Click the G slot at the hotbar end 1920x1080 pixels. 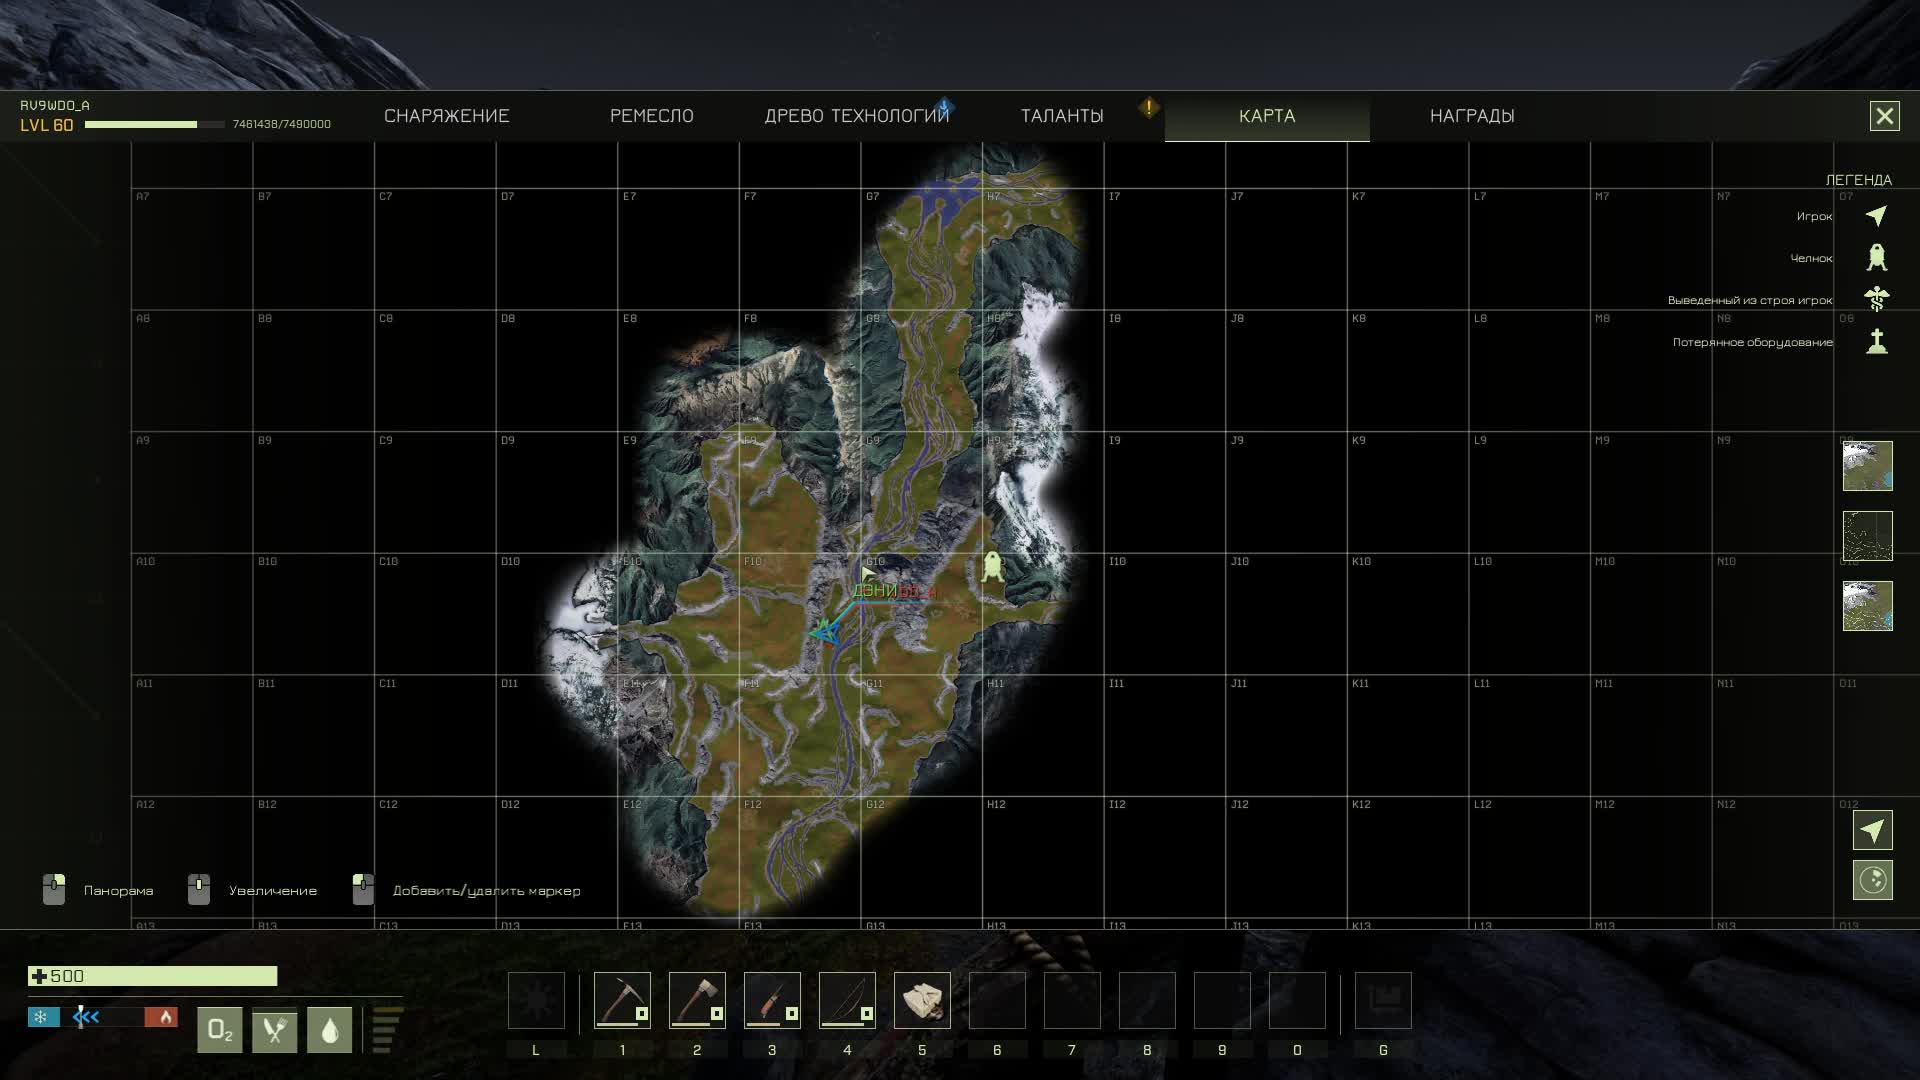pos(1383,1000)
